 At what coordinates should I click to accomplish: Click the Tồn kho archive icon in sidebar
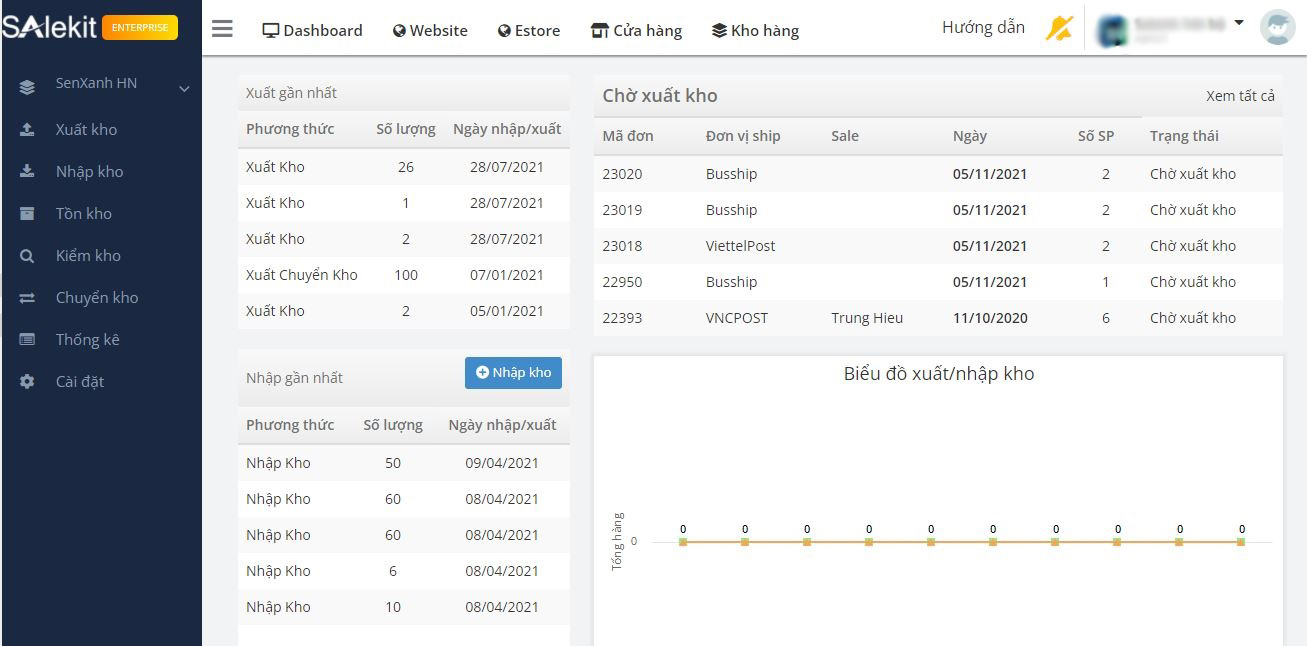click(x=27, y=214)
